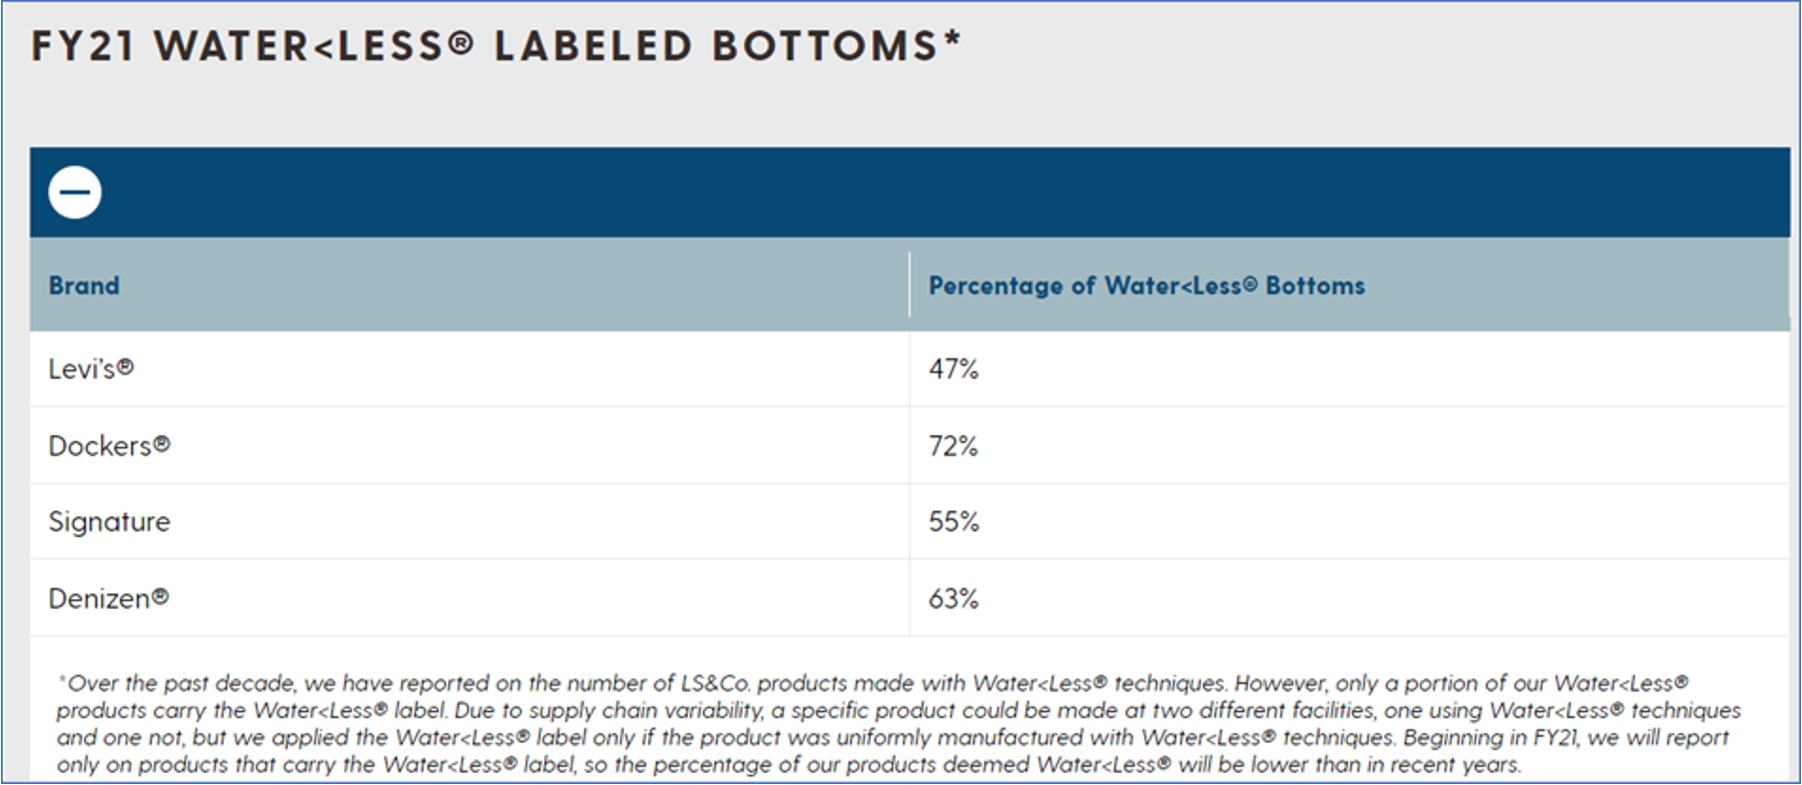Click the FY21 Water<Less Labeled Bottoms title

click(x=495, y=44)
